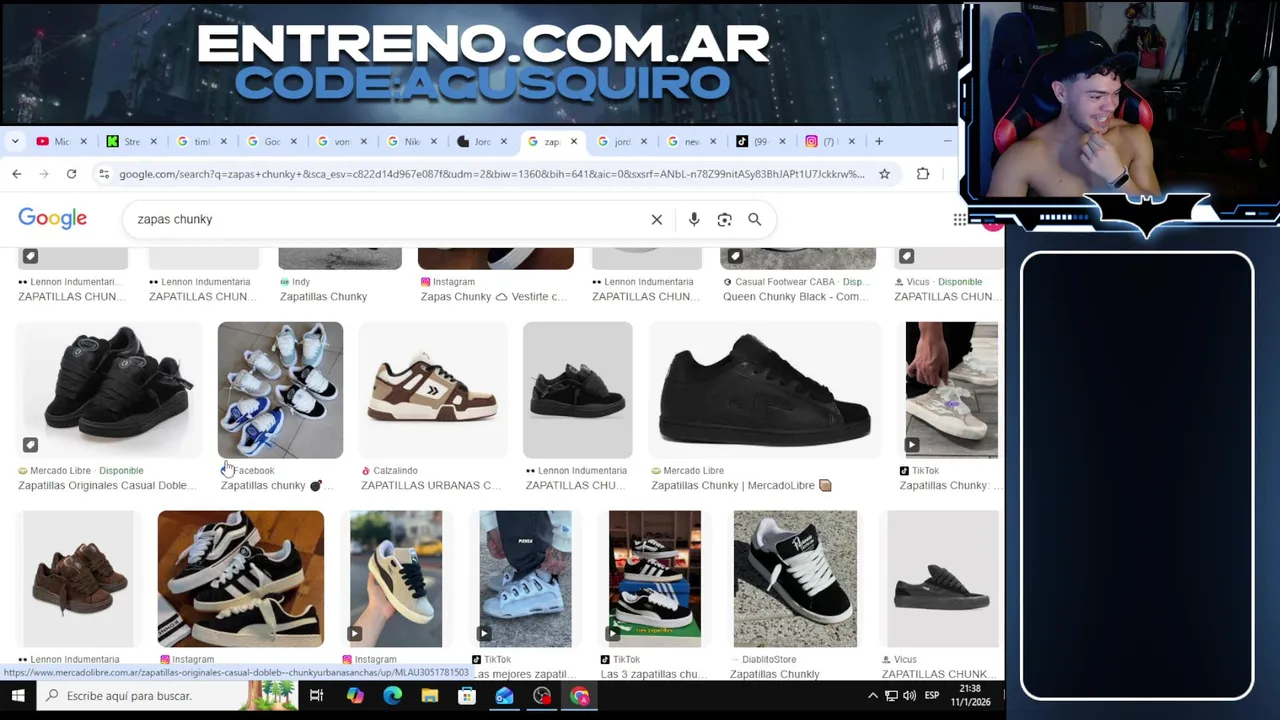
Task: Open Instagram black Adidas-style sneakers image
Action: coord(241,579)
